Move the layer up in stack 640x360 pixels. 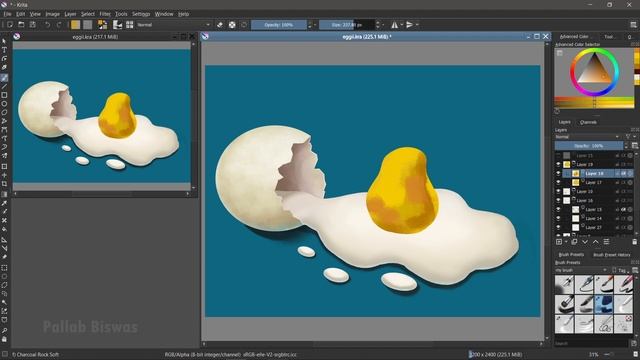tap(596, 242)
